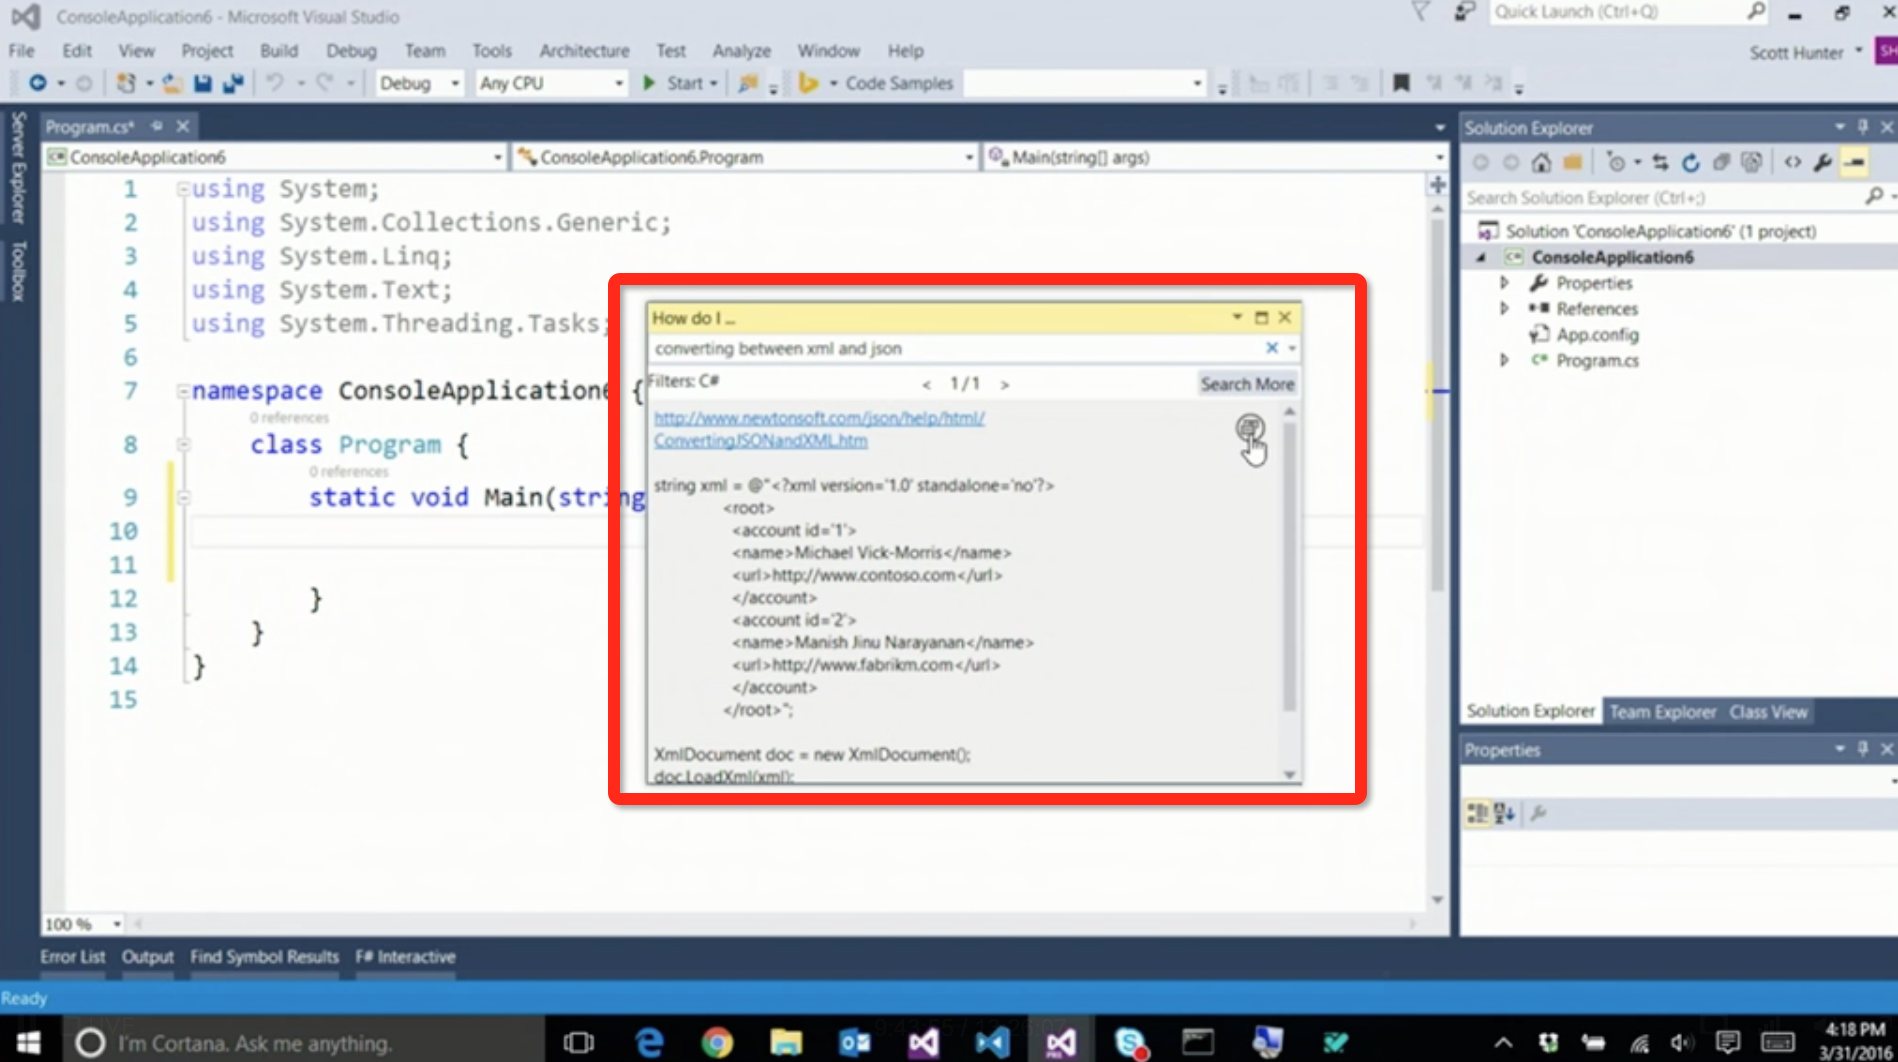Click the Collapse All icon in Solution Explorer
1898x1062 pixels.
point(1721,162)
